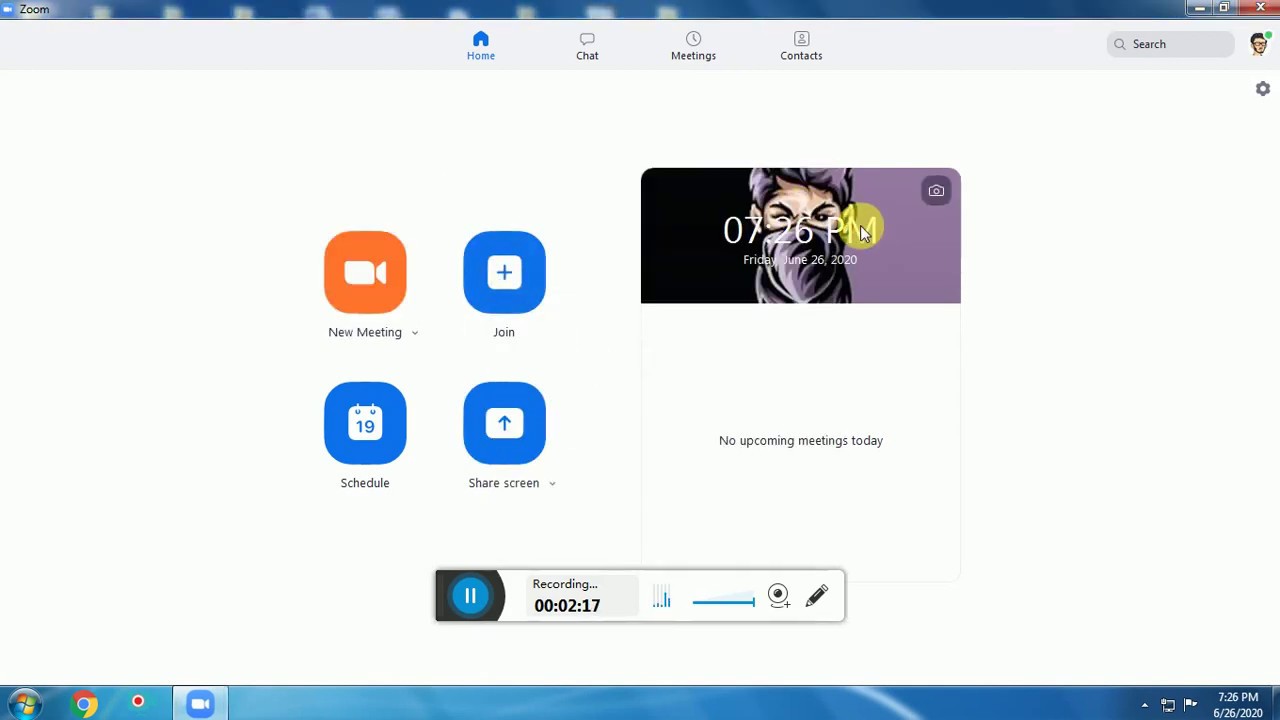Open the Meetings tab
This screenshot has height=720, width=1280.
[x=693, y=45]
